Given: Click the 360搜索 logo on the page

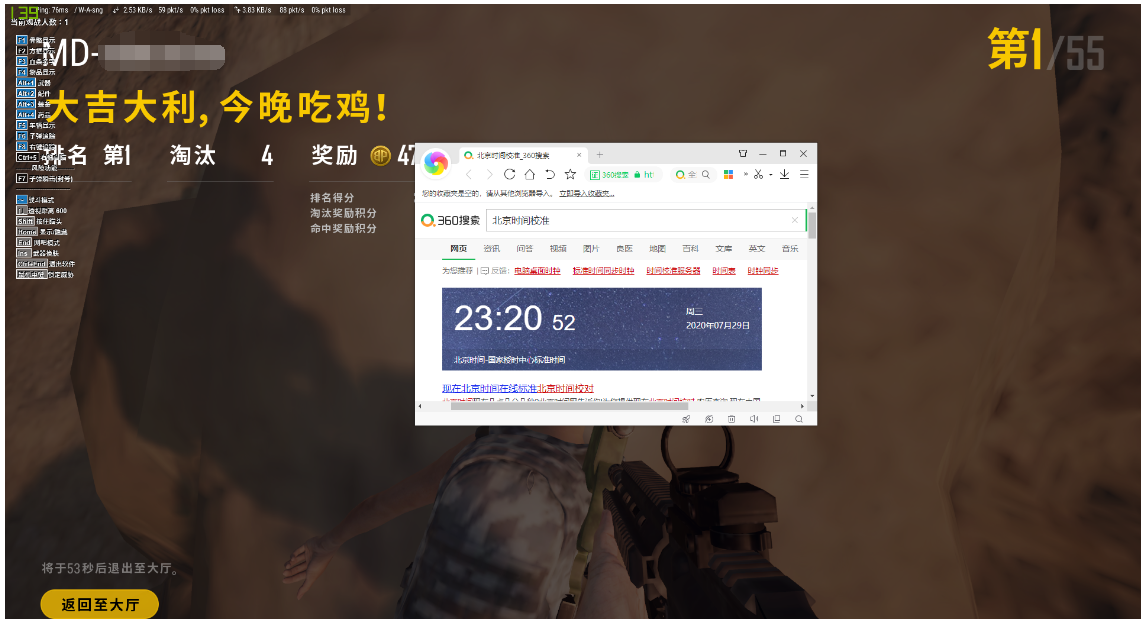Looking at the screenshot, I should 451,220.
